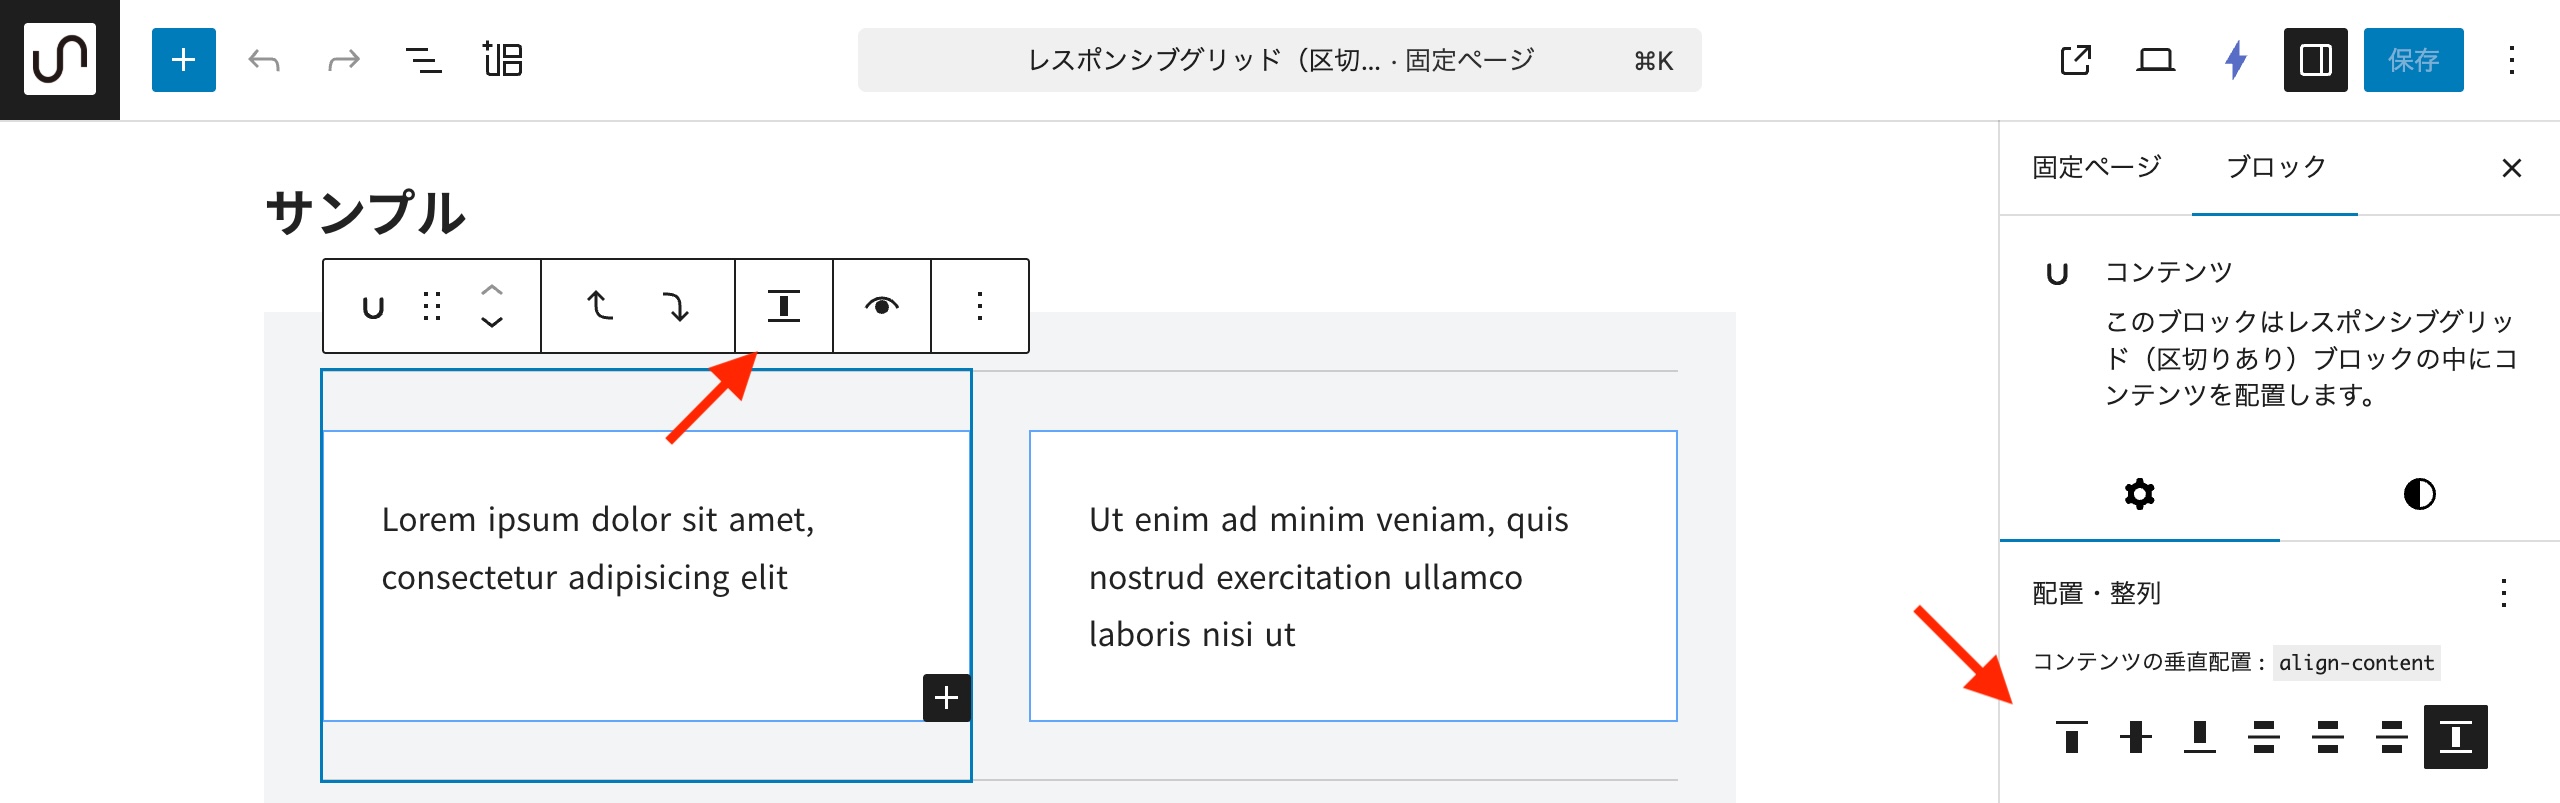Toggle block visibility eye icon
2560x803 pixels.
[881, 306]
